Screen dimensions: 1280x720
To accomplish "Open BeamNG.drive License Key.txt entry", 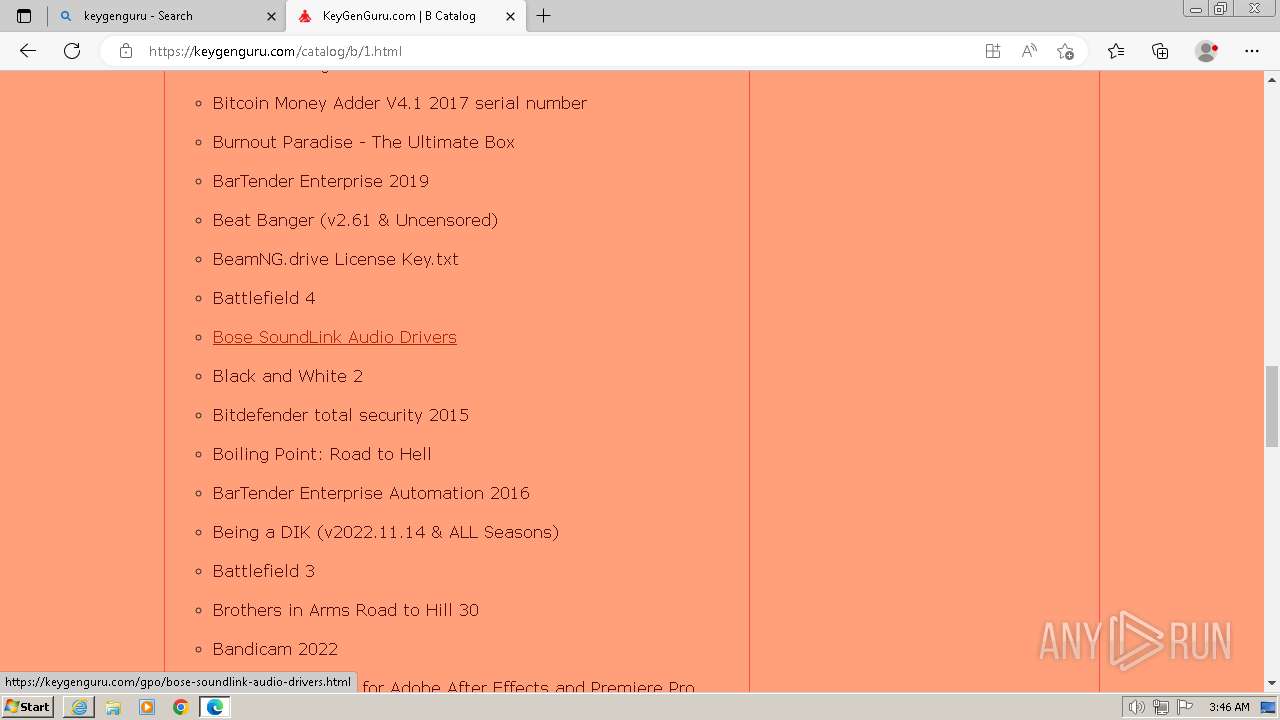I will coord(335,259).
